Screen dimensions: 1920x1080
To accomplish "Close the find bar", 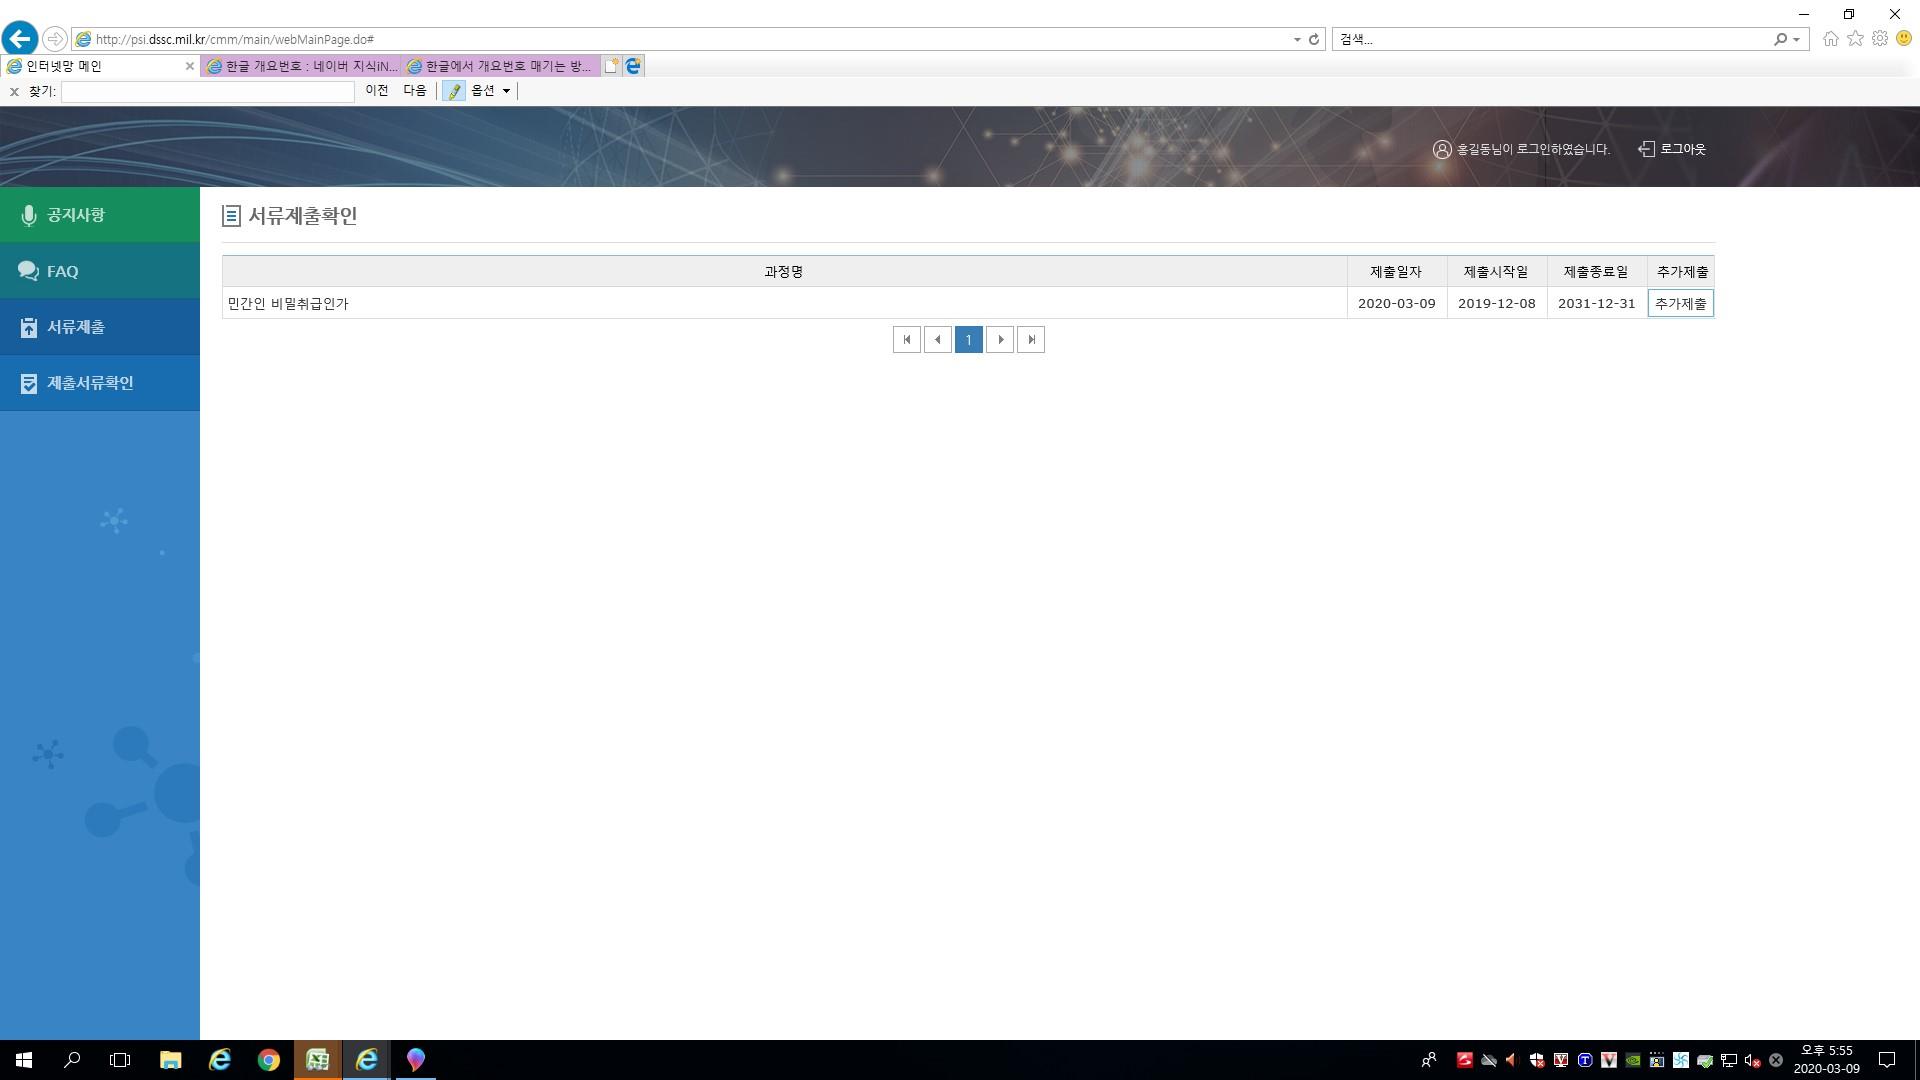I will click(x=14, y=91).
